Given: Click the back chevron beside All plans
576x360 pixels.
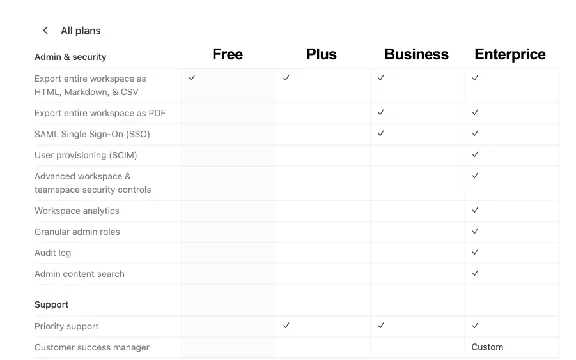Looking at the screenshot, I should pos(45,30).
